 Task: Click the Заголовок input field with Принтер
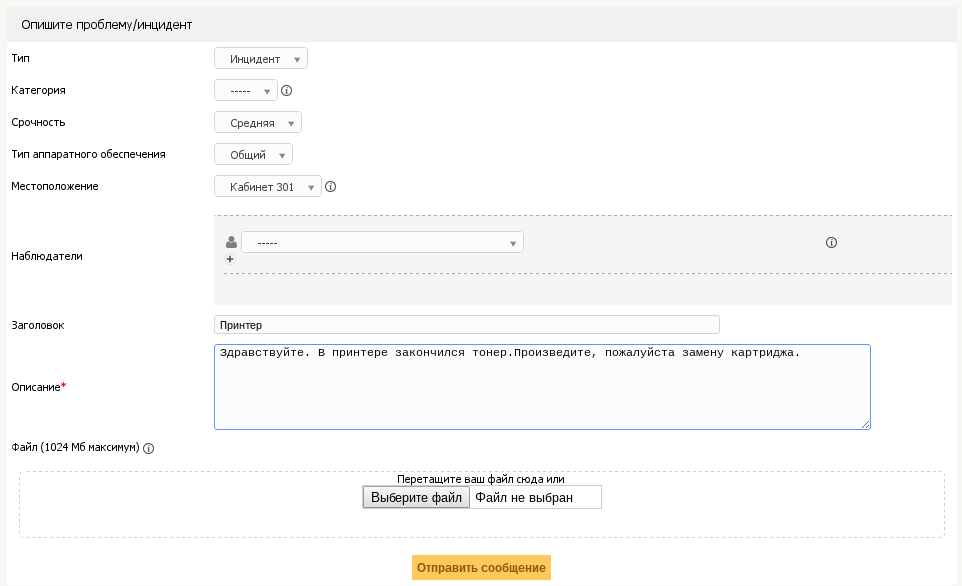[x=467, y=325]
